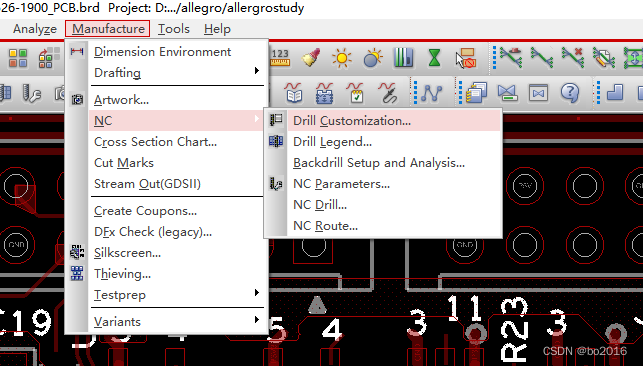Click the screw and wrench toolbar icon
Screen dimensions: 643x366
(32, 93)
